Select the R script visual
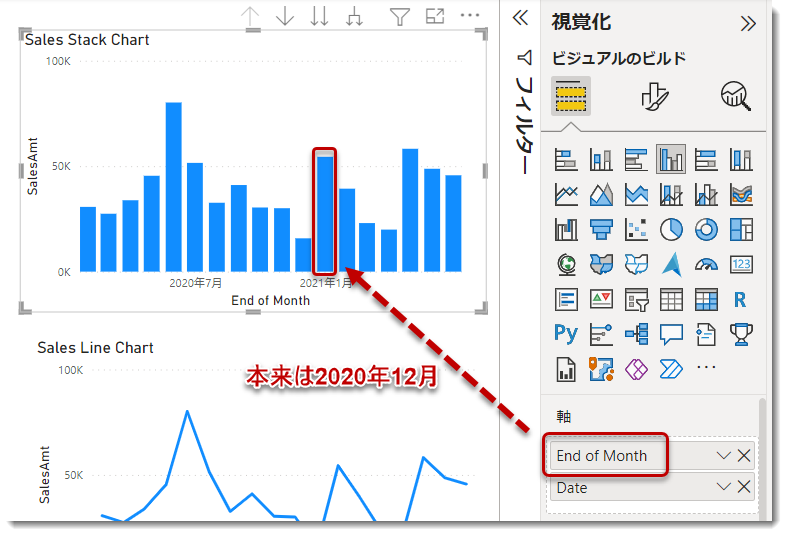Image resolution: width=787 pixels, height=536 pixels. (740, 300)
